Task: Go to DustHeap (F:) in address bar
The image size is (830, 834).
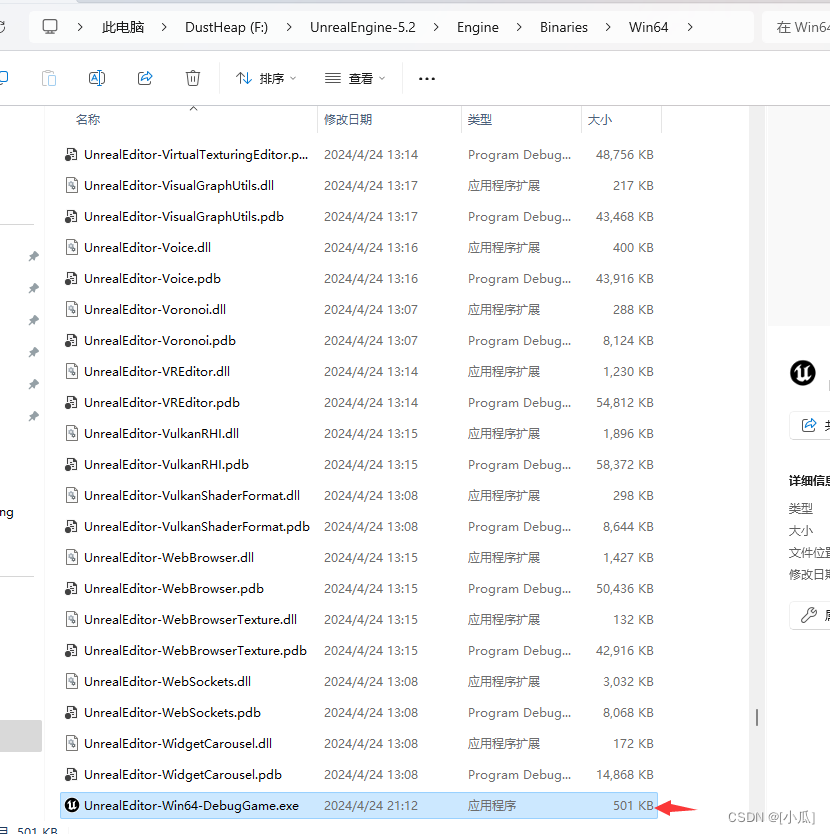Action: pos(227,27)
